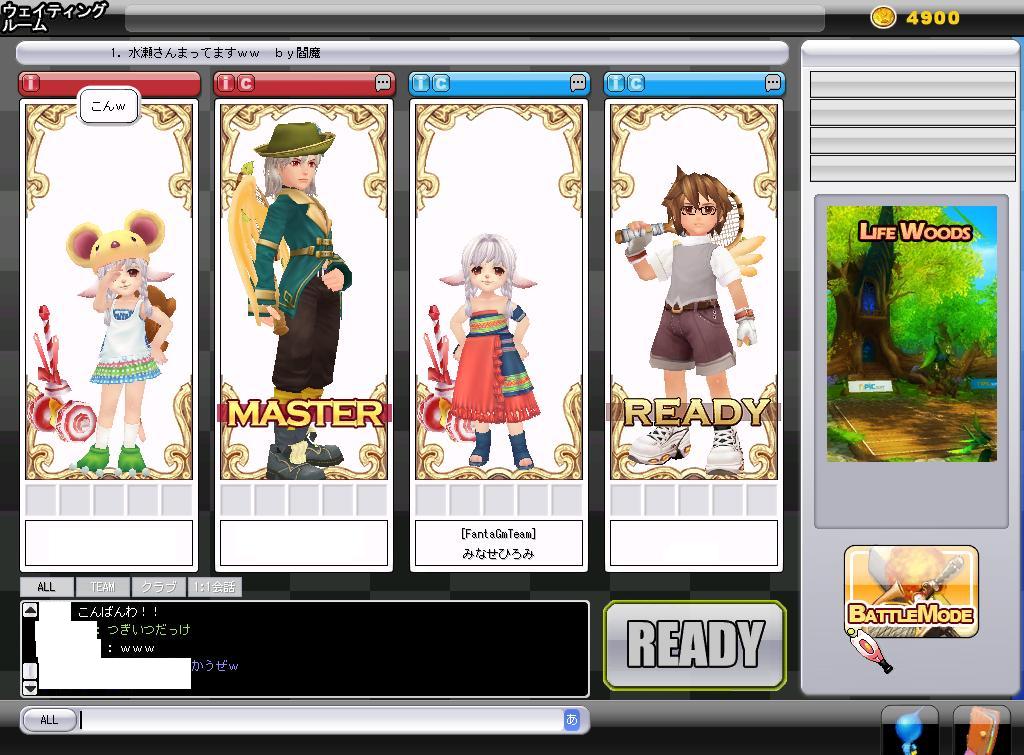Switch to the クラブ chat tab
The width and height of the screenshot is (1024, 755).
point(158,587)
